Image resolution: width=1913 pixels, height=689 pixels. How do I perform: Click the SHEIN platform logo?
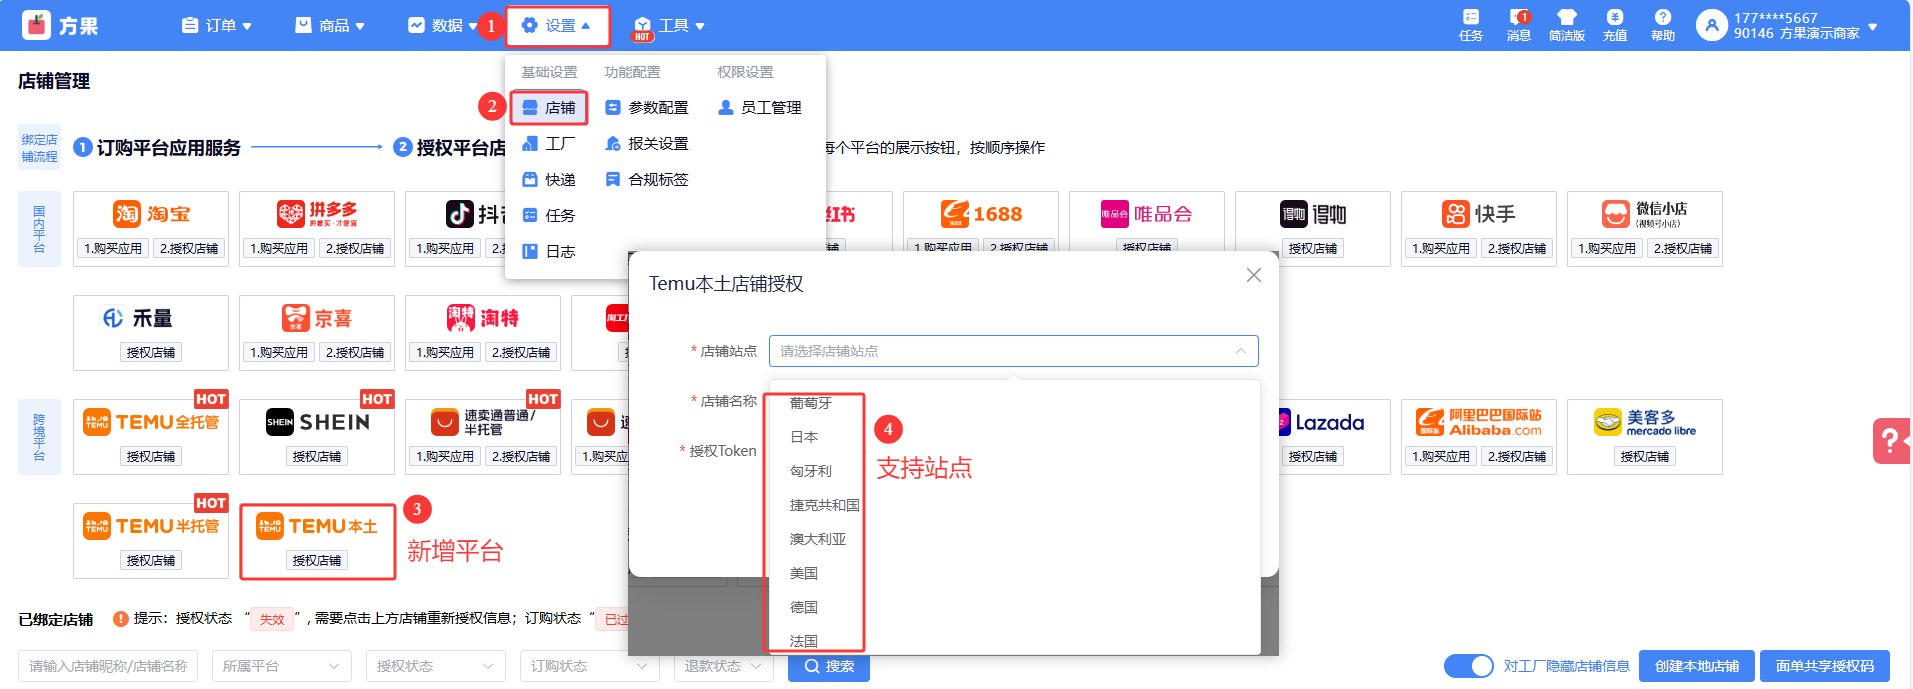(317, 422)
